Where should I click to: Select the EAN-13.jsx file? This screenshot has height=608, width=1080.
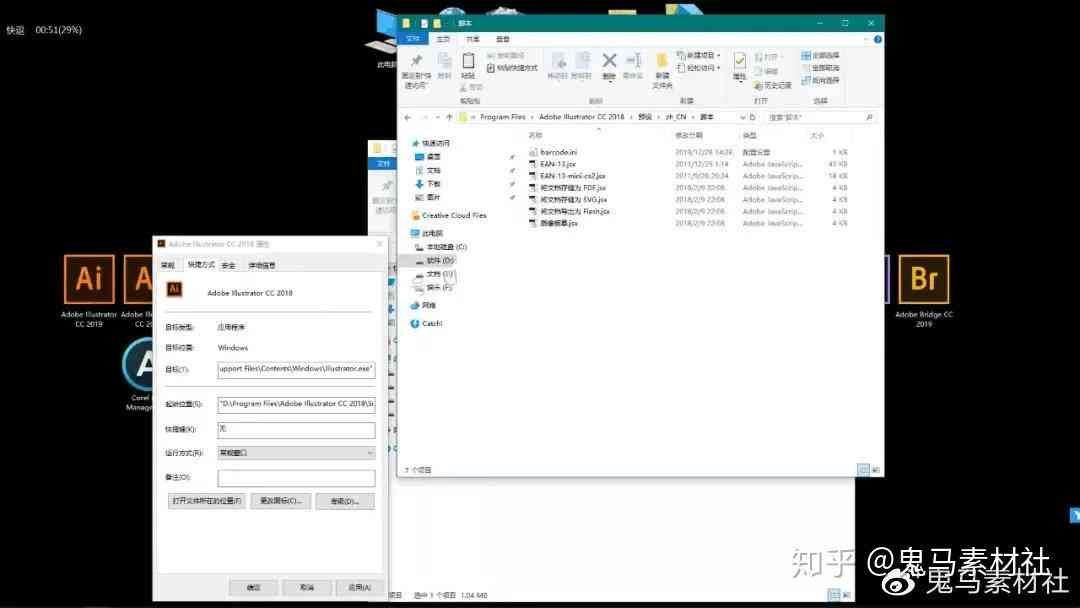point(558,165)
